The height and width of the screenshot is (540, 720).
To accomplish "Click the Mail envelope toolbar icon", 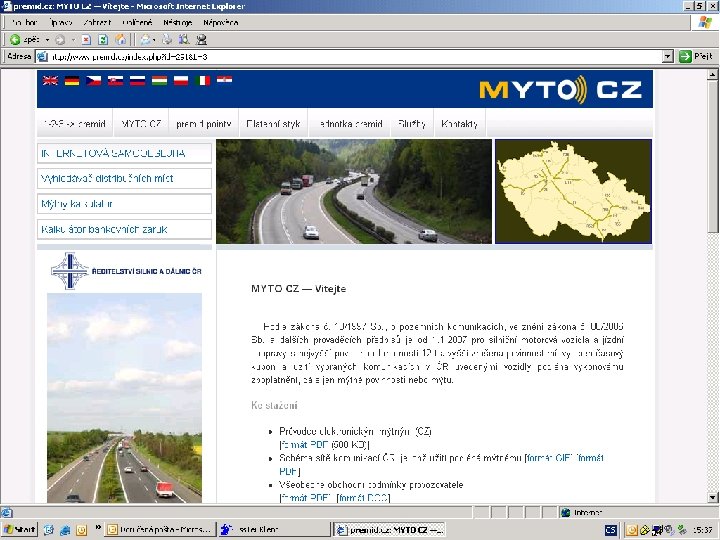I will [146, 40].
